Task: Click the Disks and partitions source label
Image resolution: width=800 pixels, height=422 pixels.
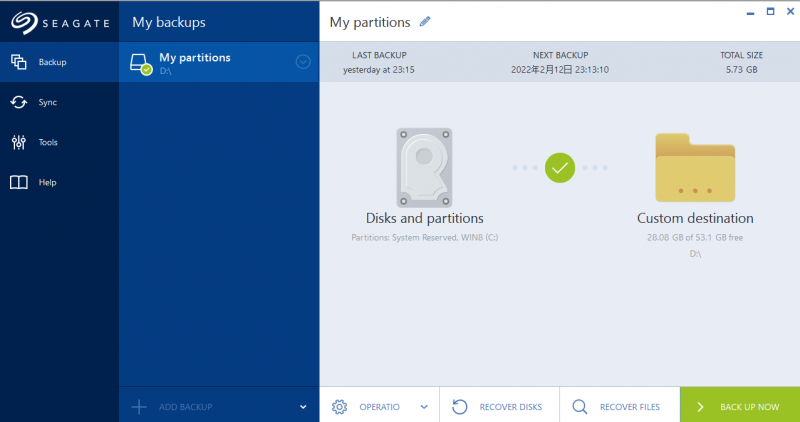Action: point(424,218)
